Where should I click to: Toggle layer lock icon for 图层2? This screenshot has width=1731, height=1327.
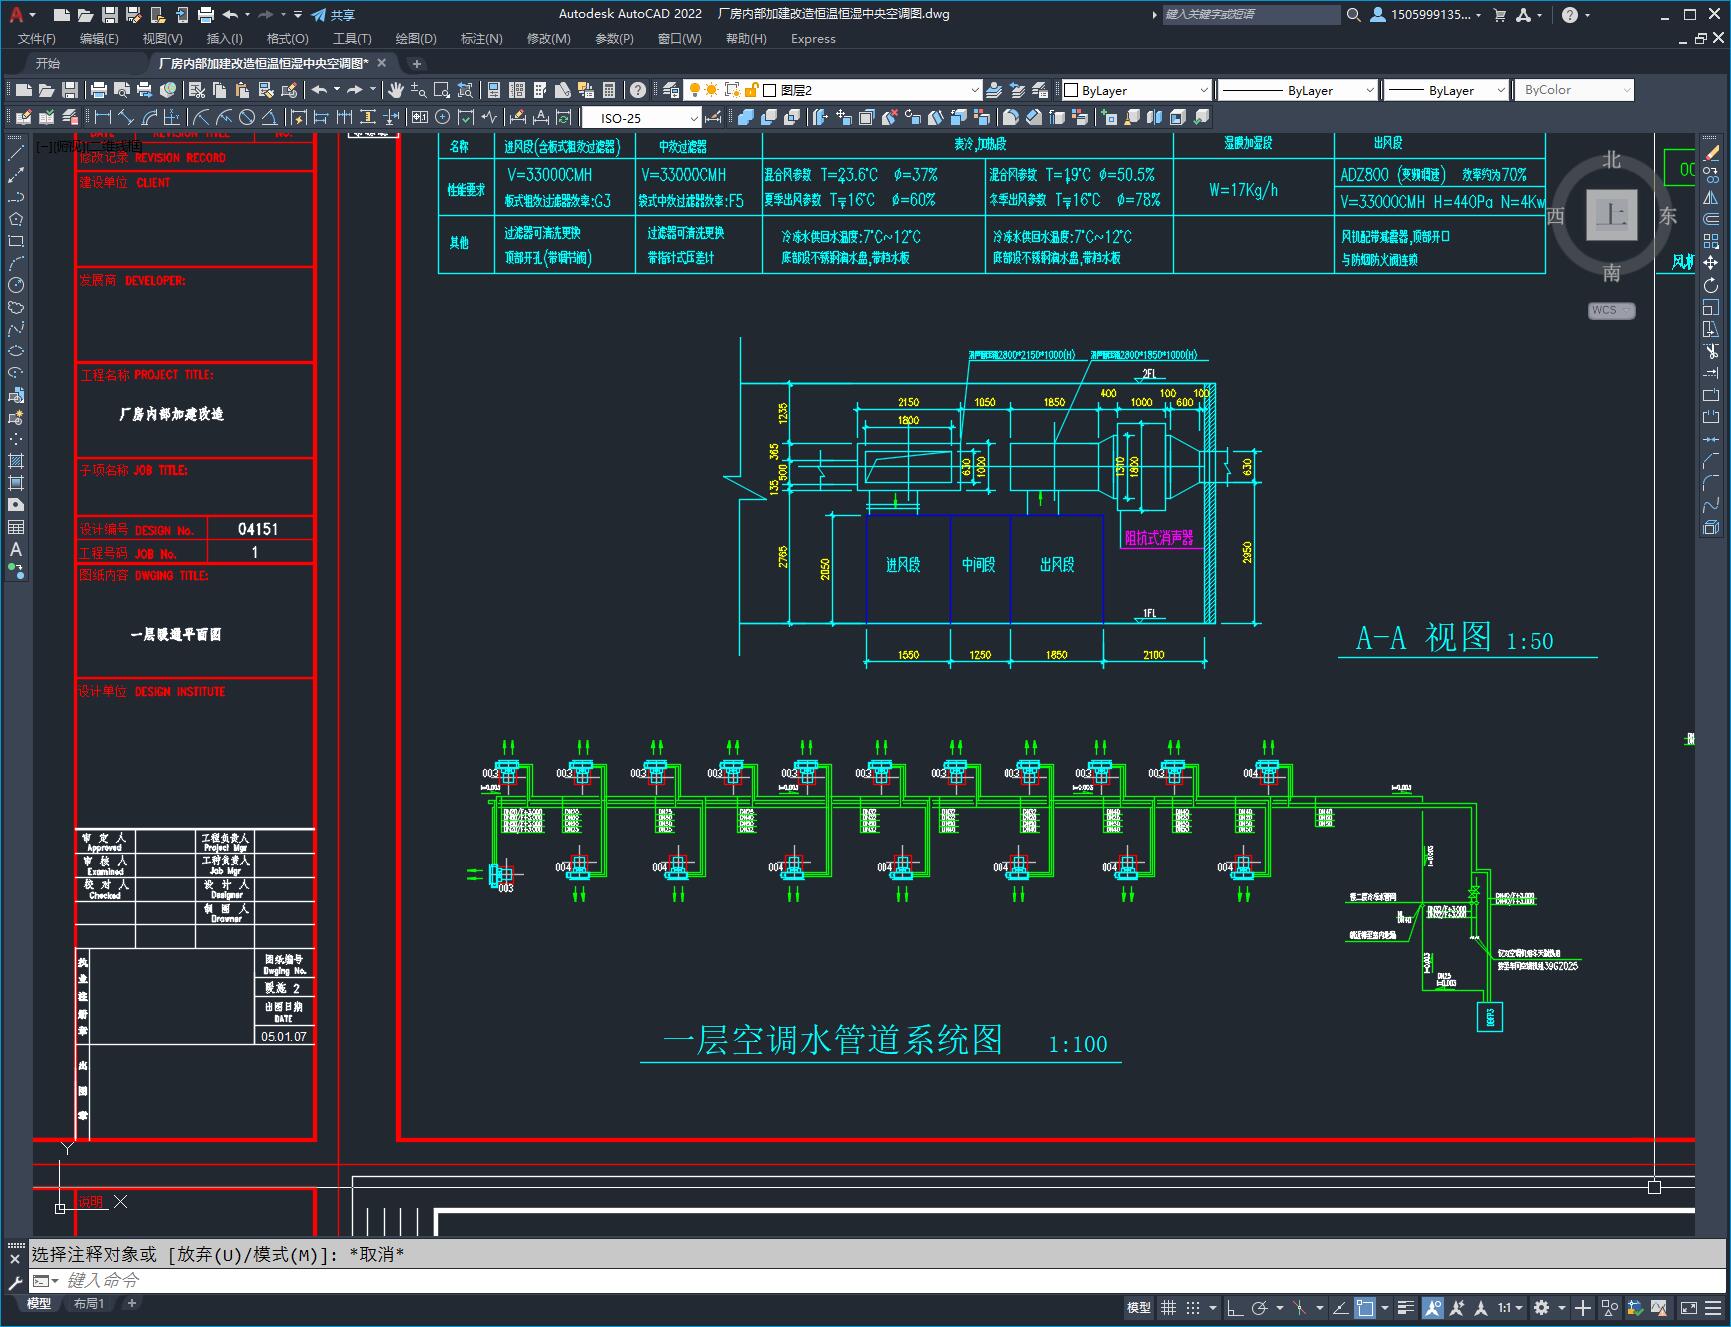pyautogui.click(x=752, y=90)
